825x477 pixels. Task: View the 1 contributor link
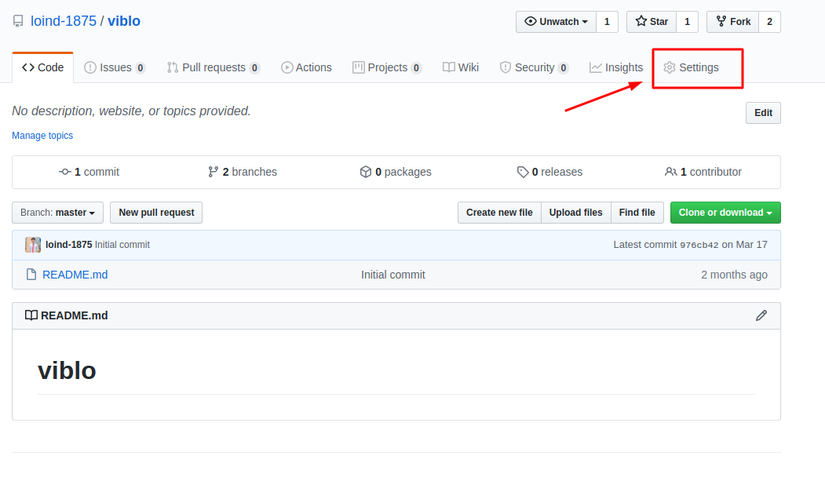(x=703, y=172)
